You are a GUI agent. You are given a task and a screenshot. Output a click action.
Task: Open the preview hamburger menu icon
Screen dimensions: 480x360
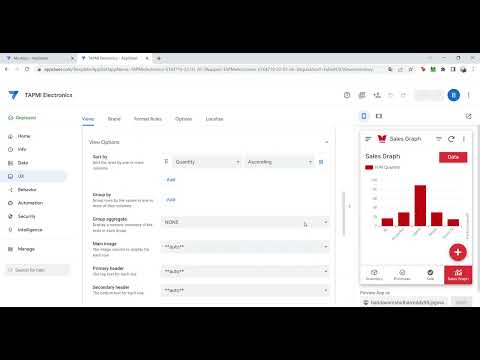pos(368,139)
